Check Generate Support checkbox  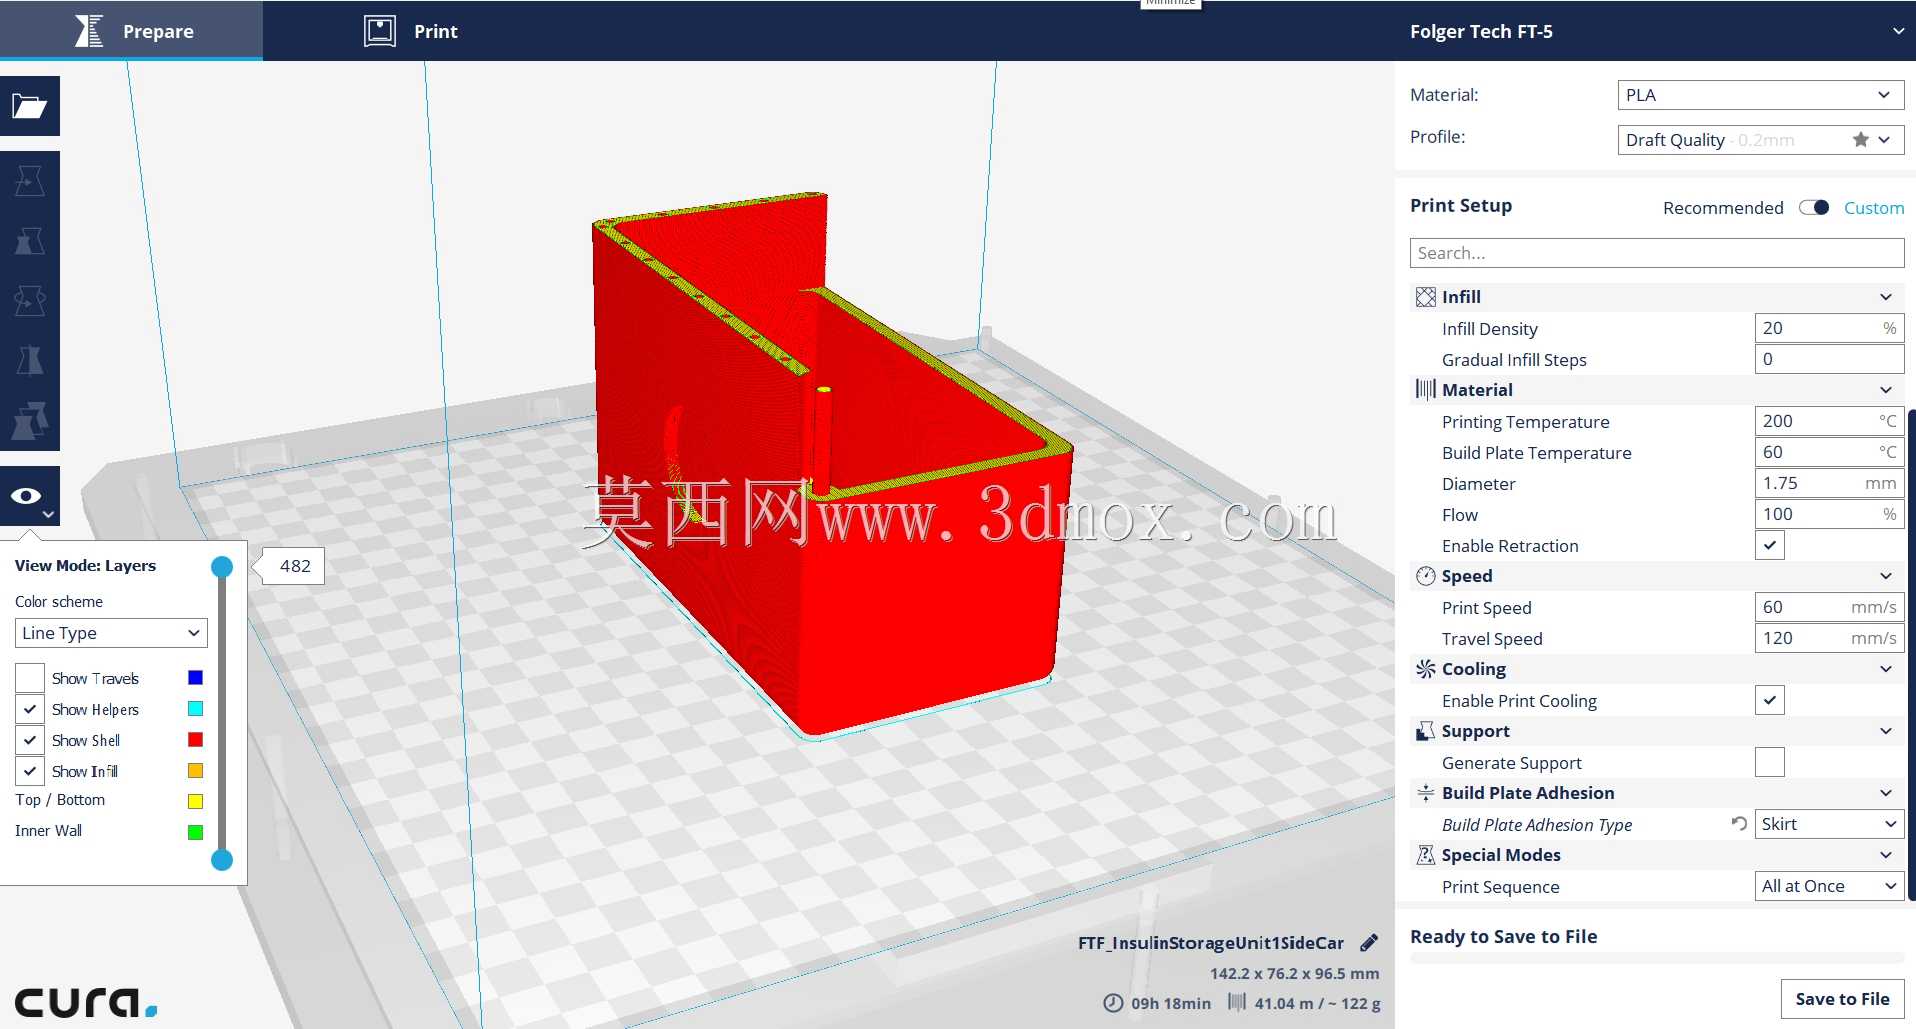point(1770,762)
